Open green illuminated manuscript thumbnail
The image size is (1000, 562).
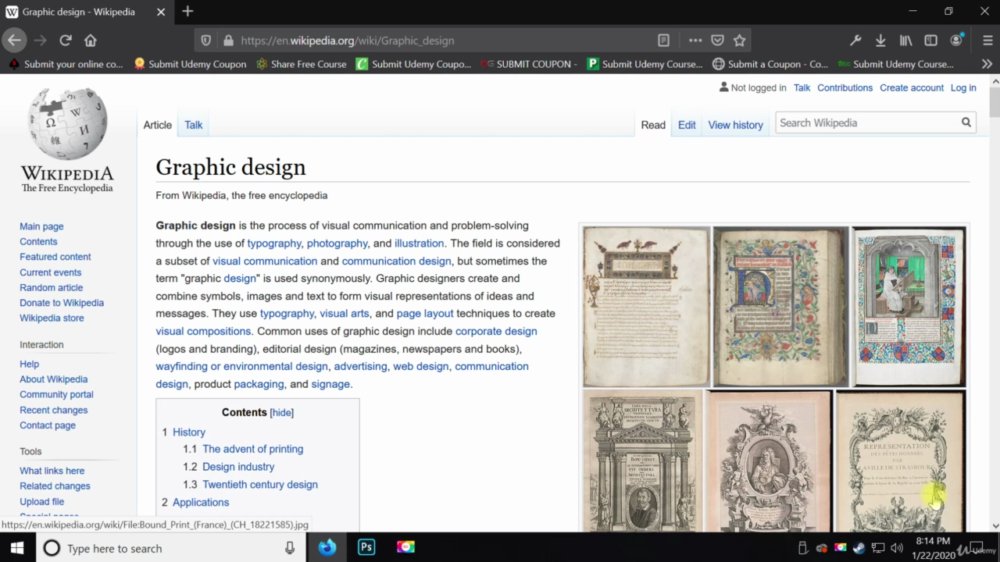909,306
